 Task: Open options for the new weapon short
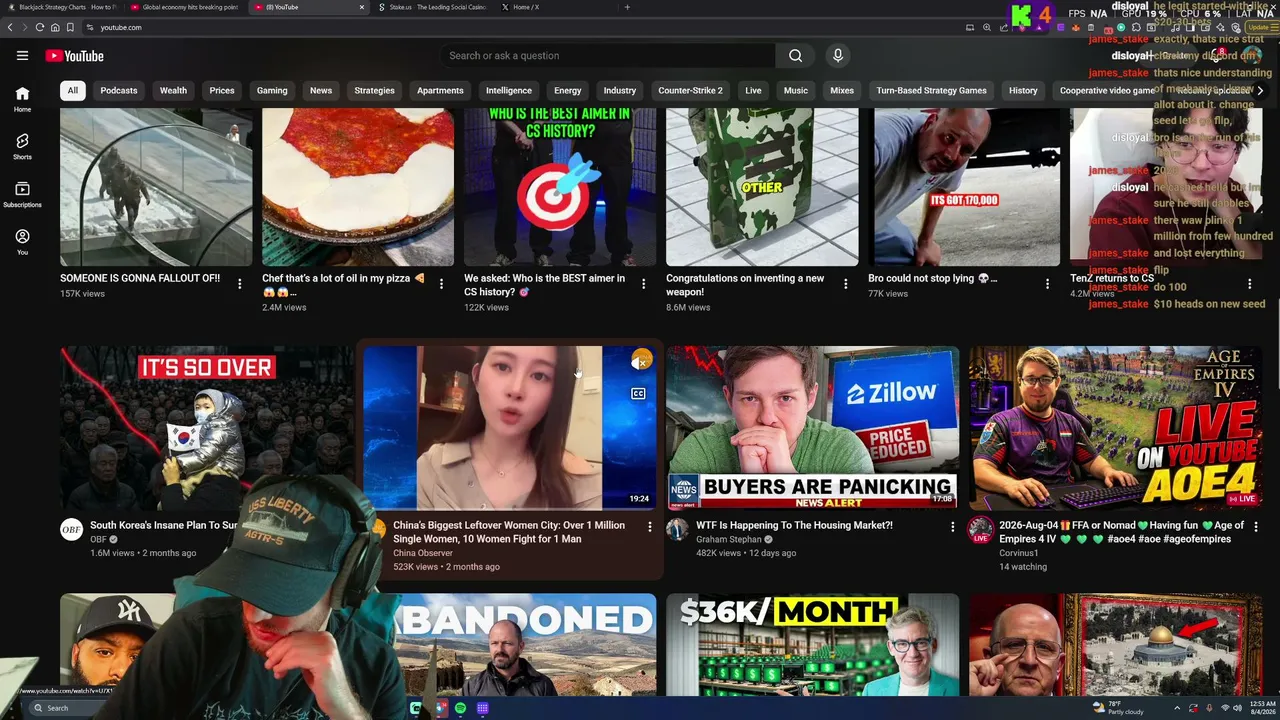(x=845, y=284)
